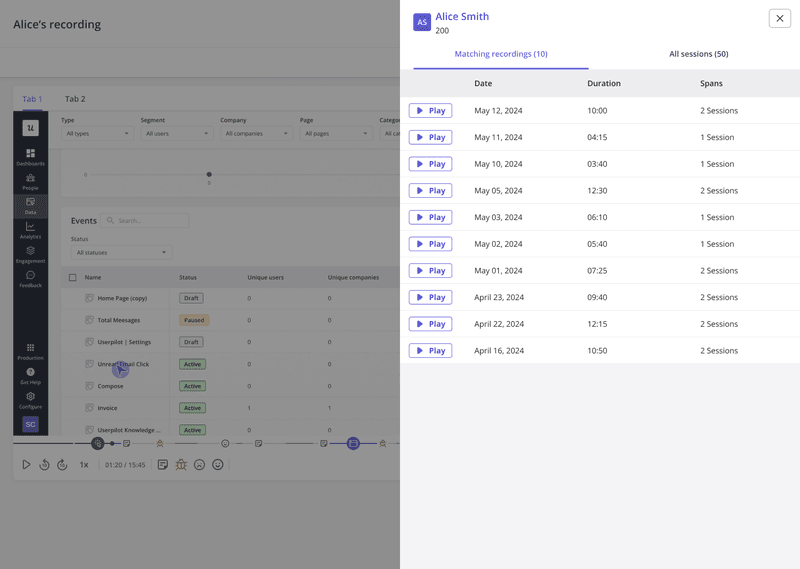
Task: Tick the select-all checkbox in Events table
Action: pos(72,277)
